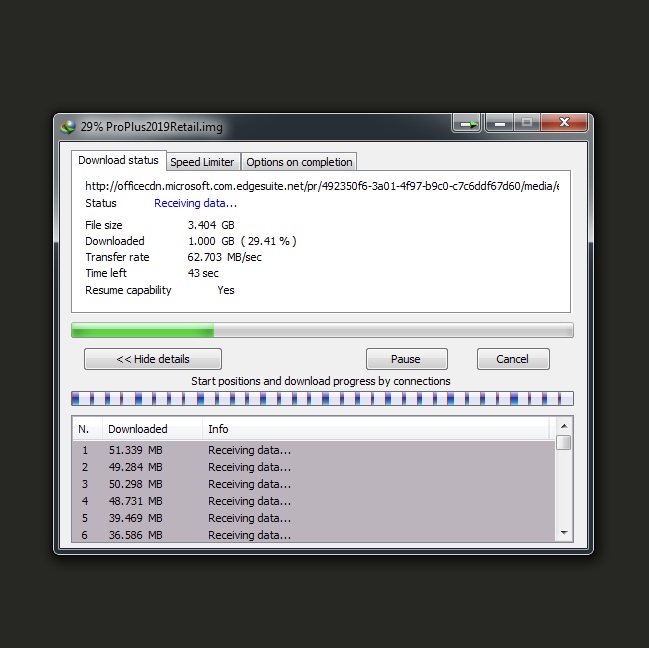Minimize the download dialog window
The width and height of the screenshot is (649, 648).
pos(498,123)
